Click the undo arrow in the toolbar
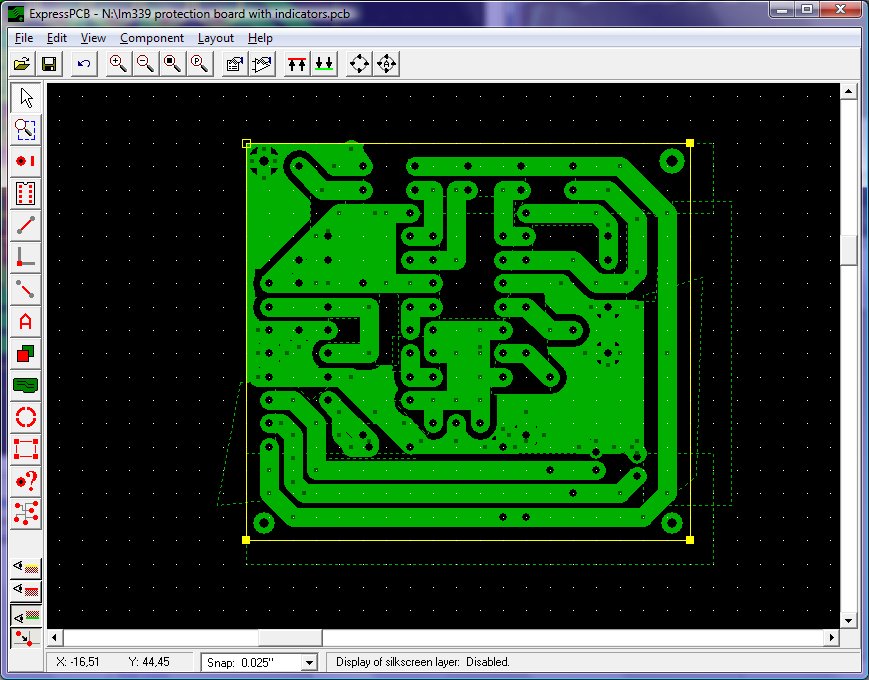The width and height of the screenshot is (869, 680). coord(84,64)
